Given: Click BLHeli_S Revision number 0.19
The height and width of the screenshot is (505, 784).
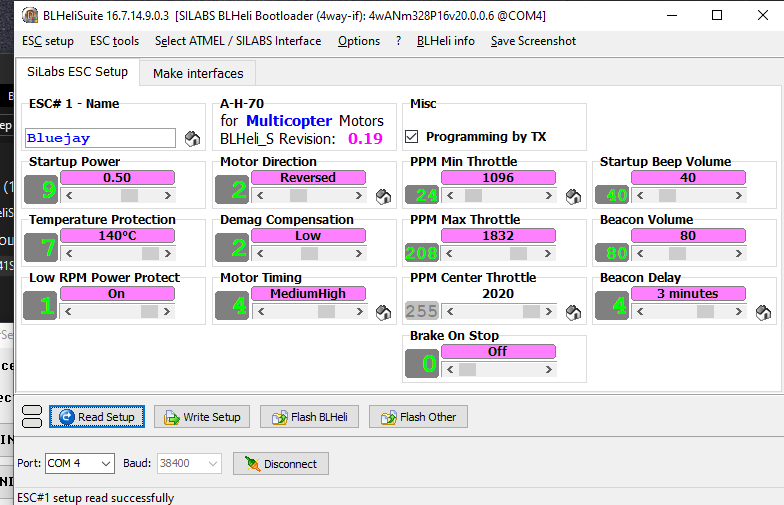Looking at the screenshot, I should tap(366, 138).
